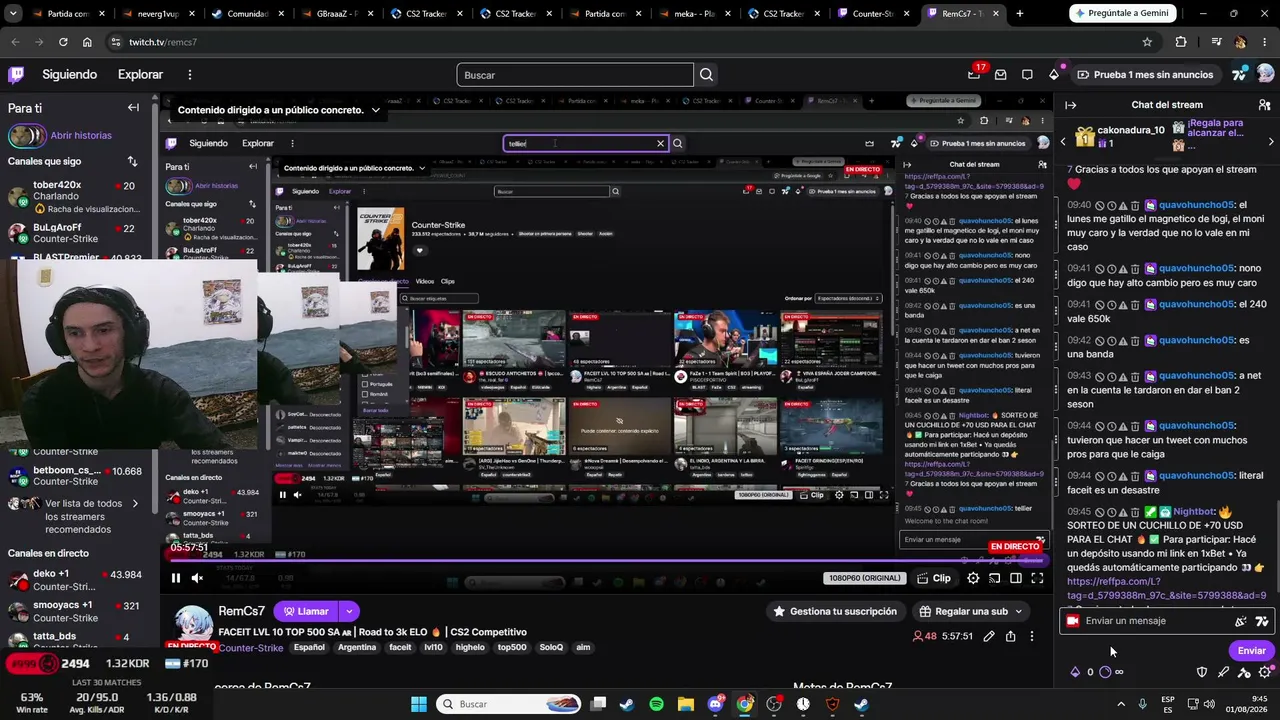Viewport: 1280px width, 720px height.
Task: Open the three-dot more menu beside Explorar
Action: pos(190,74)
